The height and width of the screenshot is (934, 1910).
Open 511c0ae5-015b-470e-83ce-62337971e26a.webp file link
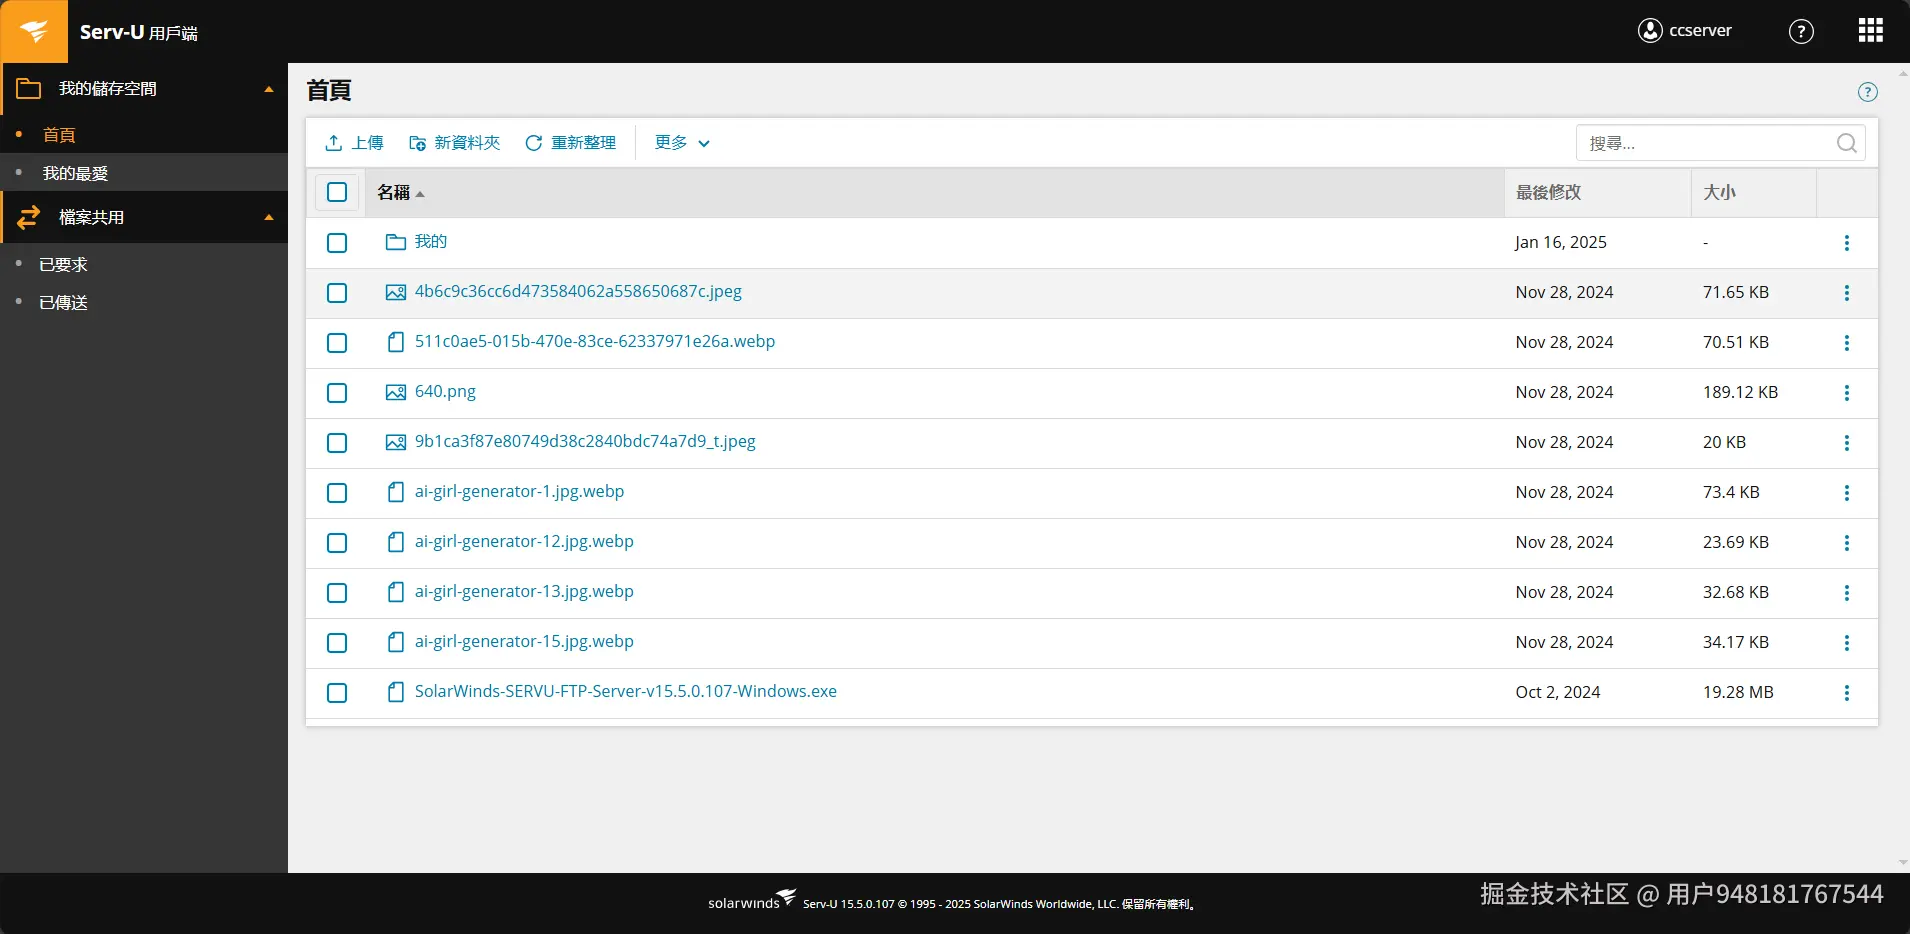click(595, 342)
